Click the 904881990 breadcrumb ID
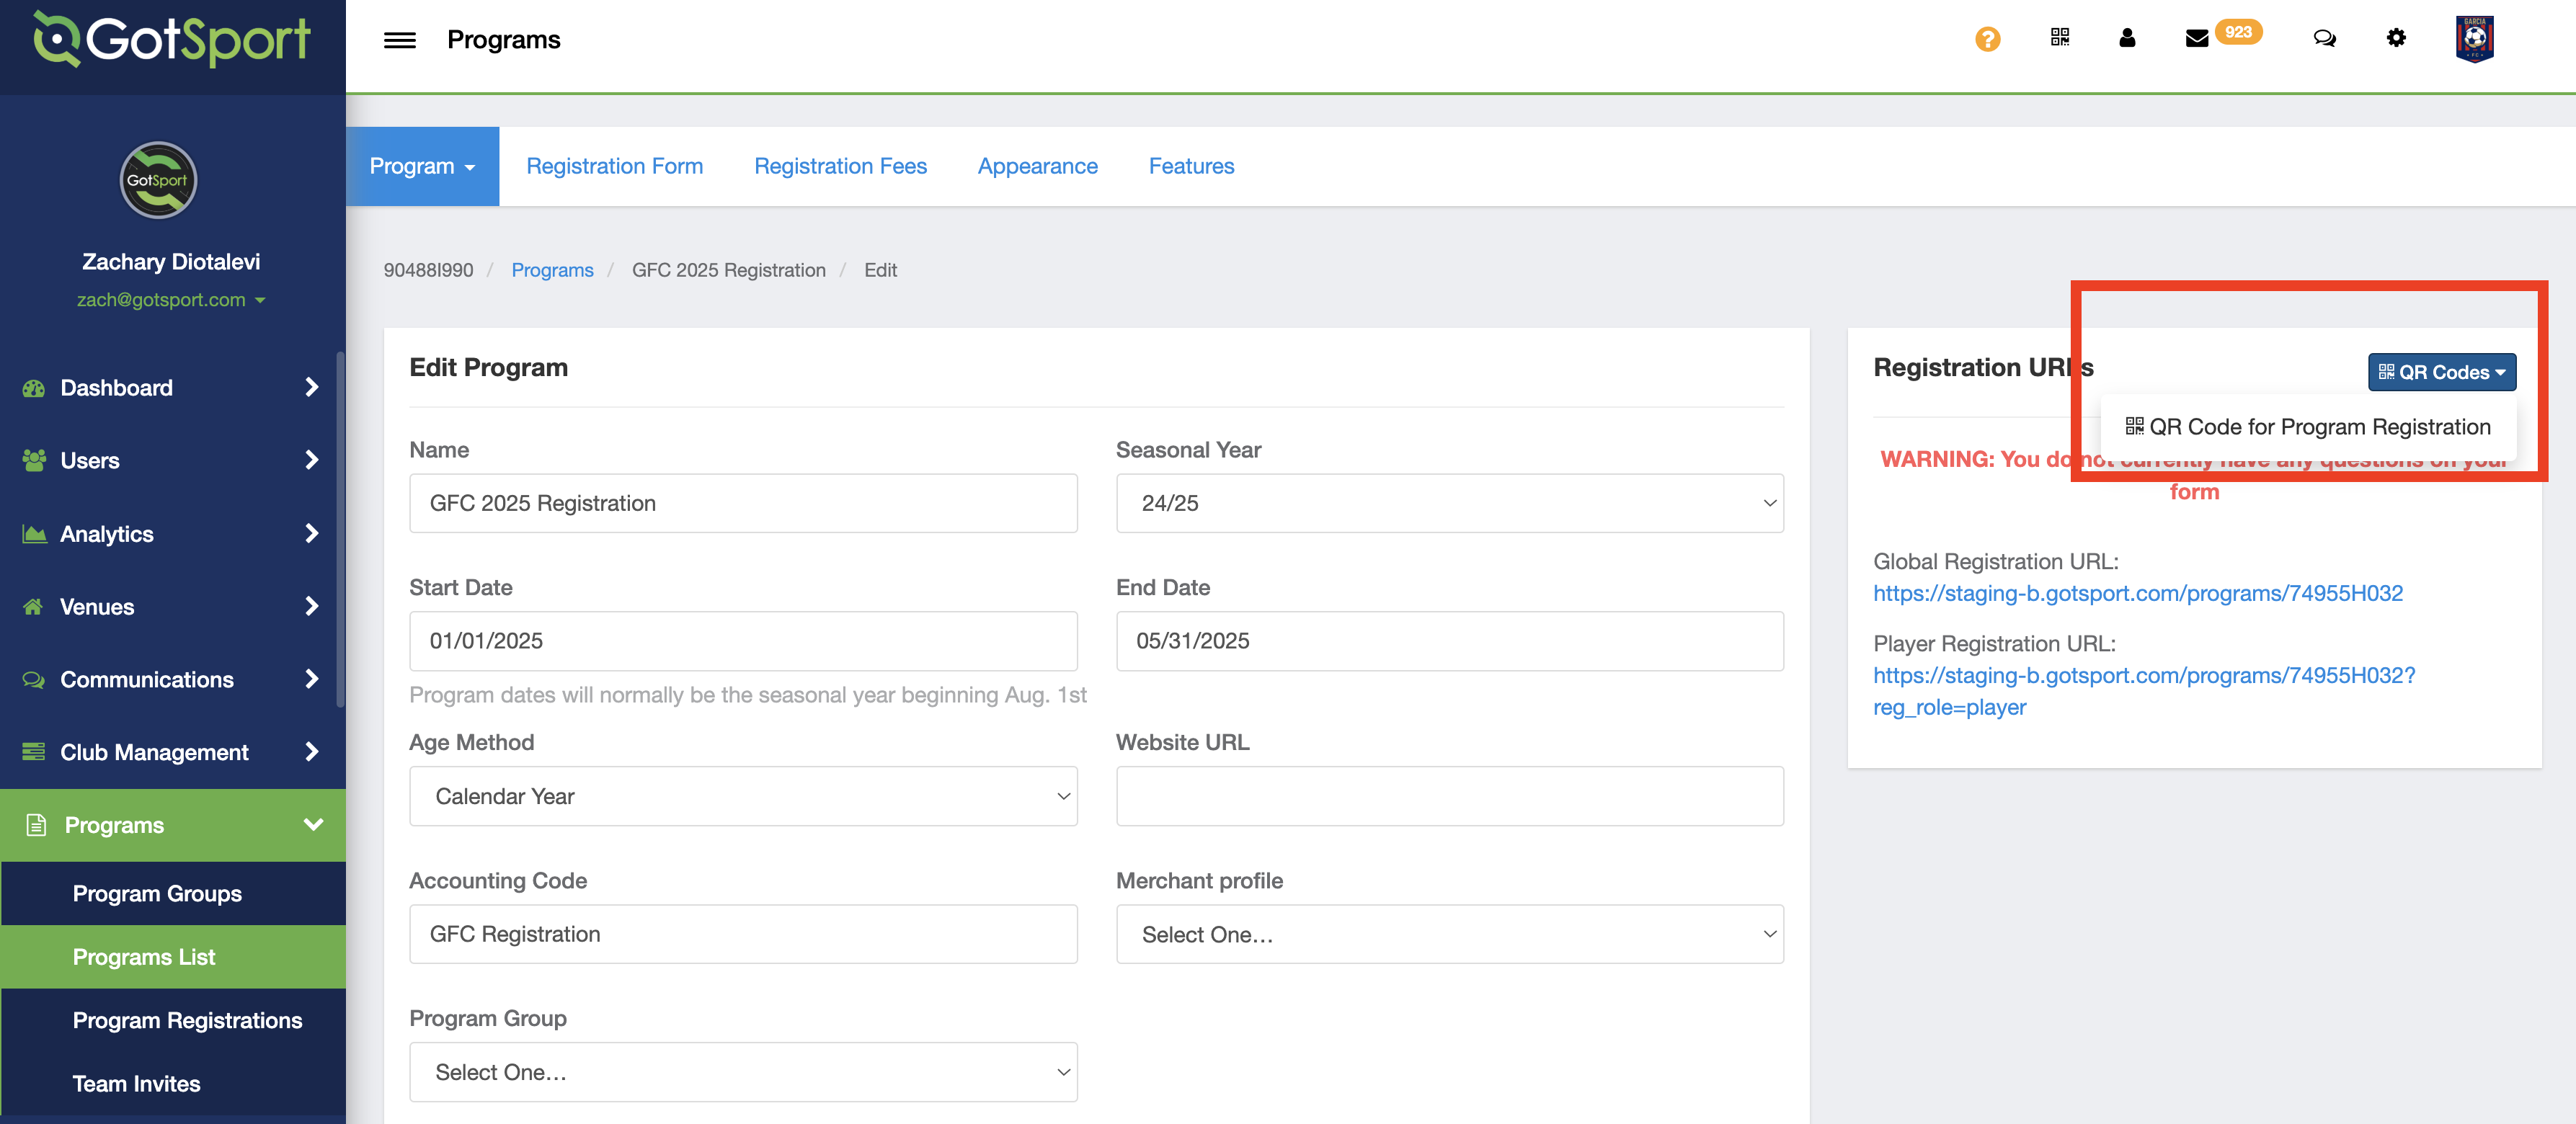The height and width of the screenshot is (1124, 2576). point(428,270)
